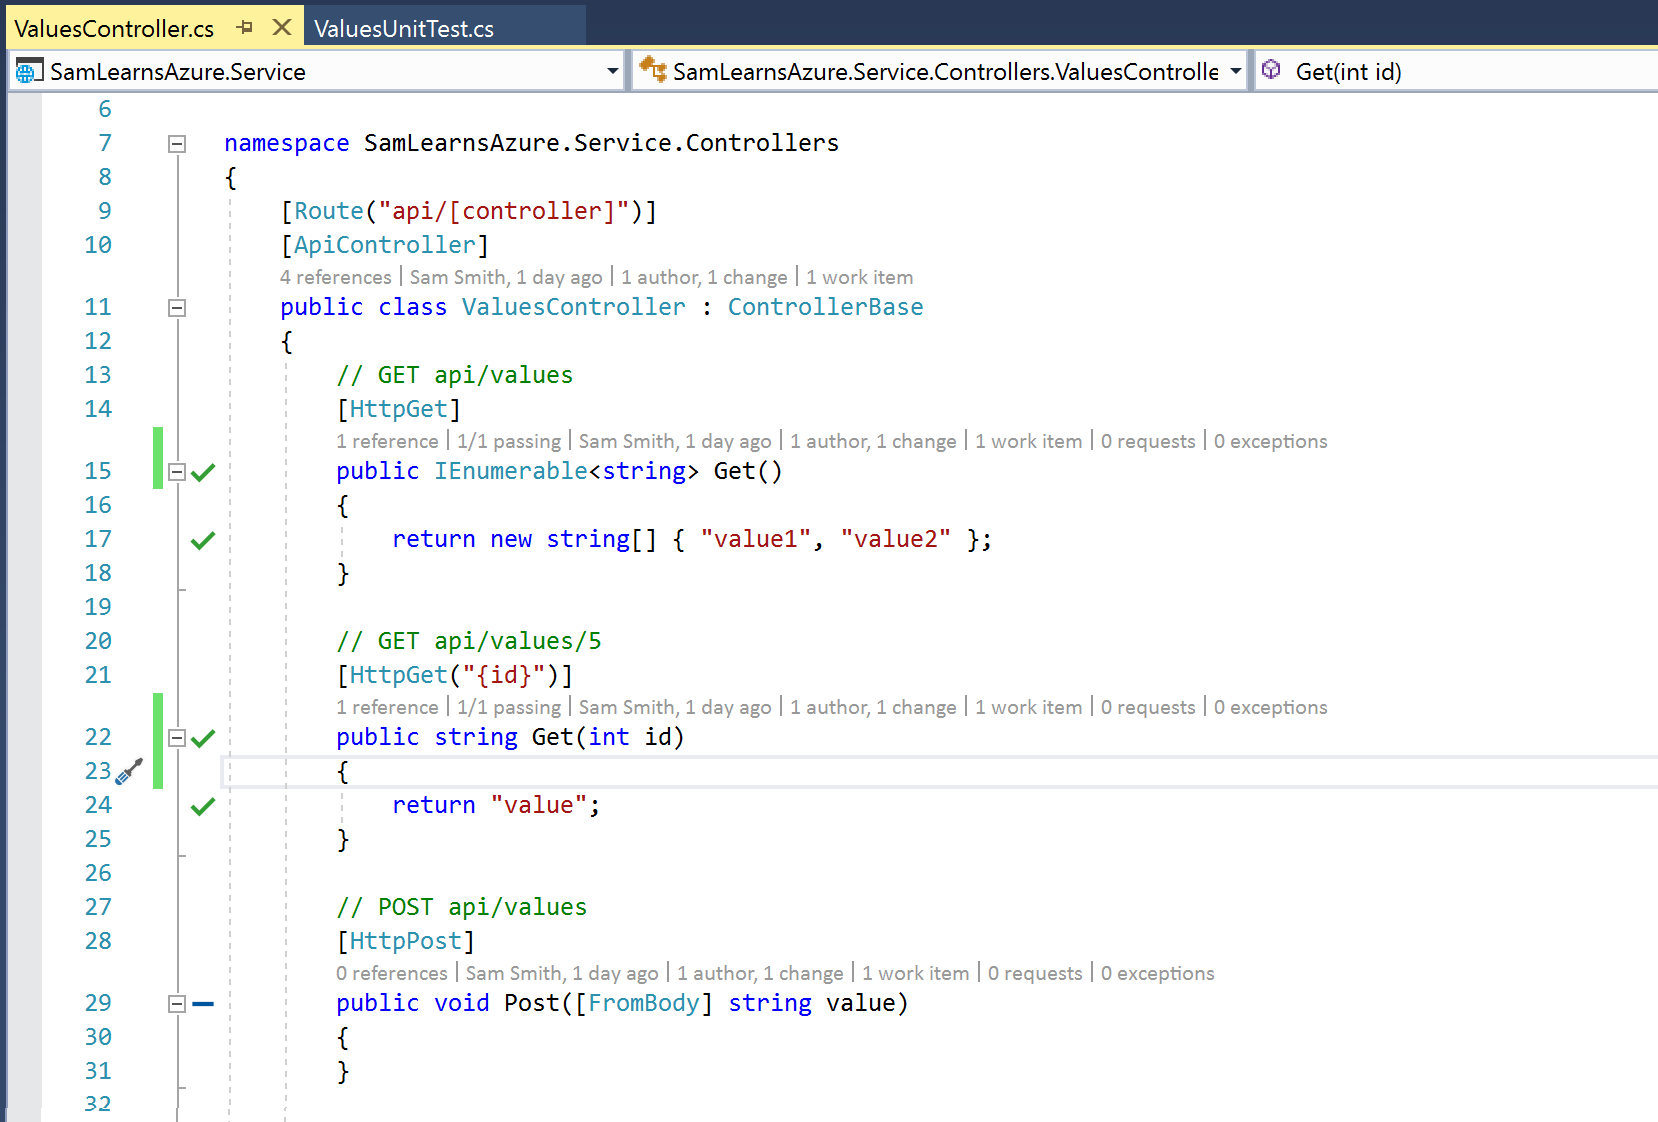Click '0 references' CodeLens above Post method

coord(392,973)
